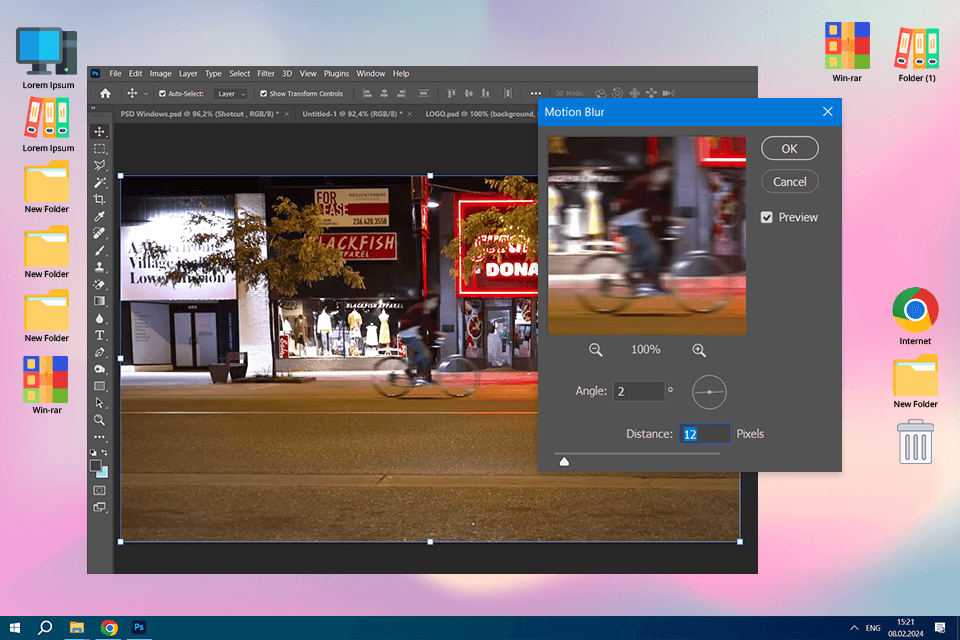The height and width of the screenshot is (640, 960).
Task: Select the Healing Brush tool
Action: tap(99, 233)
